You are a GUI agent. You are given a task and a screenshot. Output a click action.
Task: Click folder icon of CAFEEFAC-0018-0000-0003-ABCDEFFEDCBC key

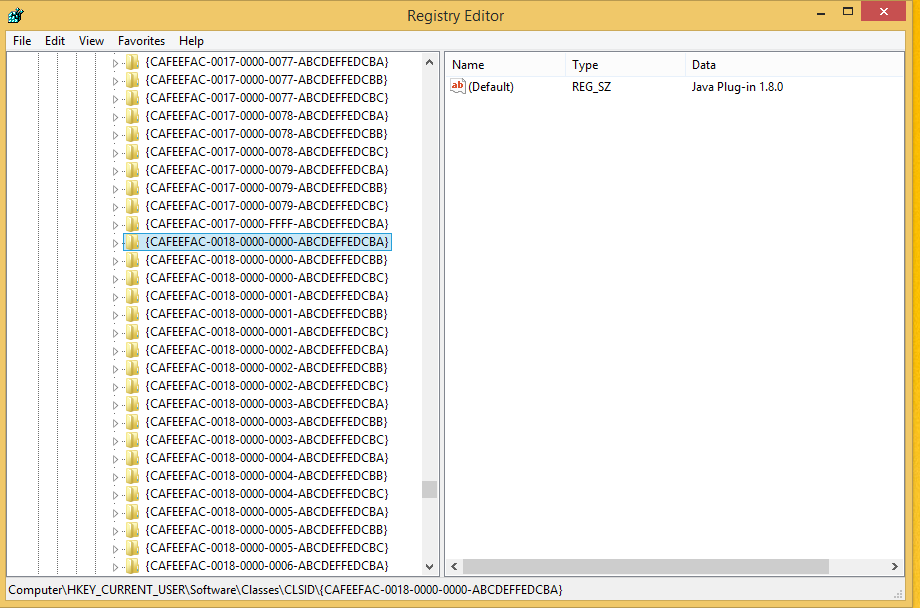(x=132, y=440)
